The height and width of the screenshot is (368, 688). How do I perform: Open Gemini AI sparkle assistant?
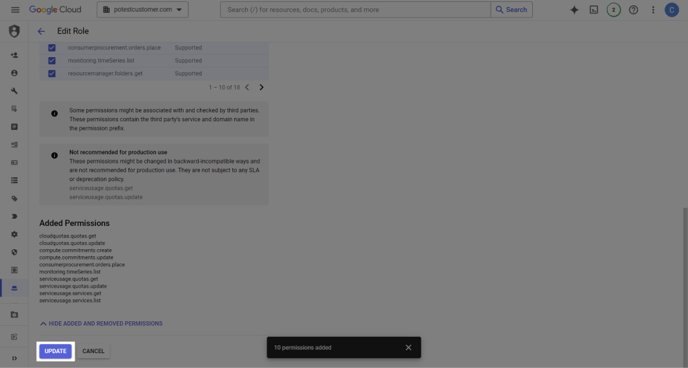click(x=574, y=10)
